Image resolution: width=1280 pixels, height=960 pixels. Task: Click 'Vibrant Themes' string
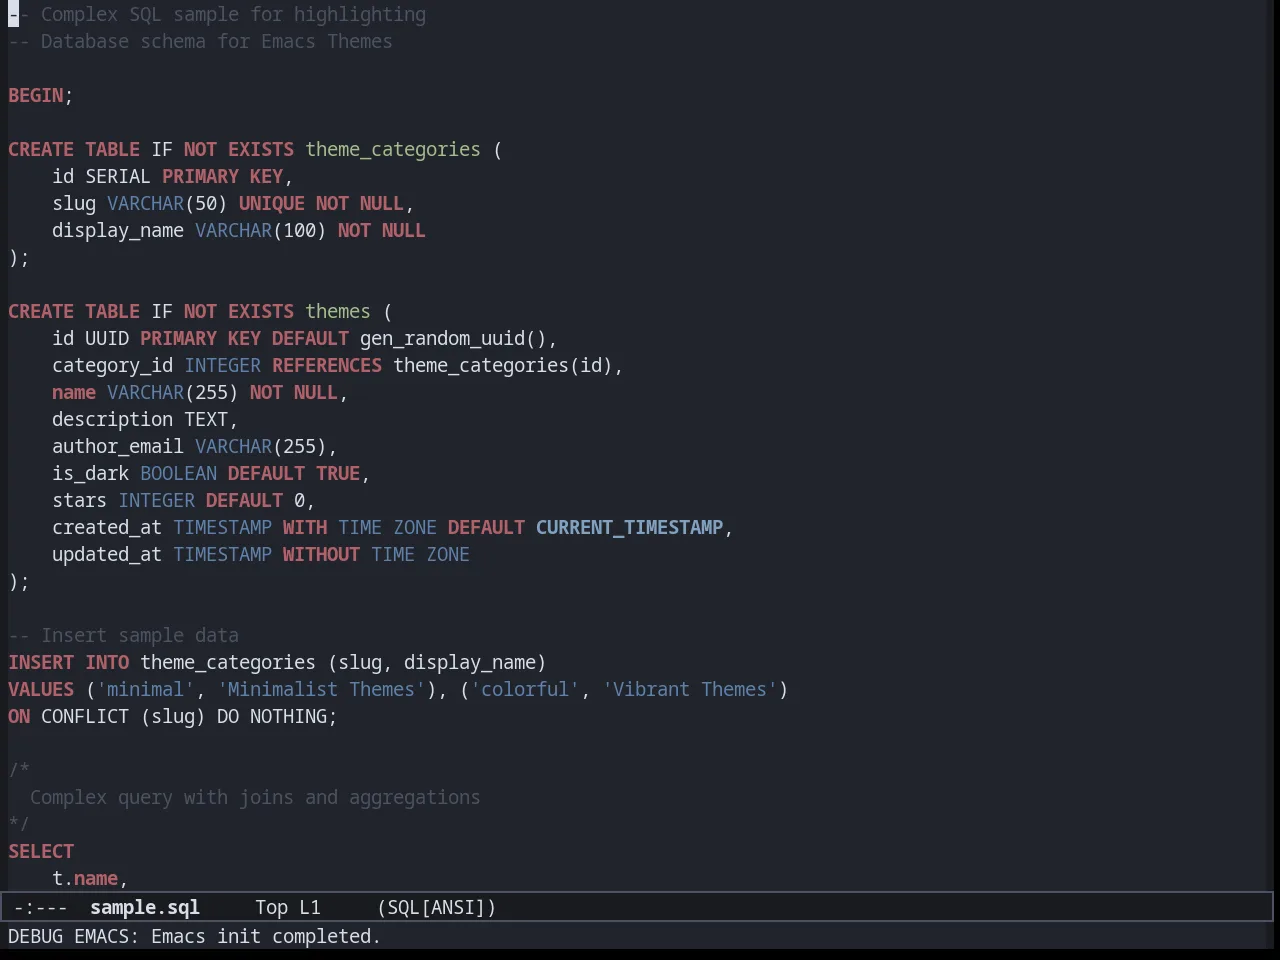click(x=690, y=689)
